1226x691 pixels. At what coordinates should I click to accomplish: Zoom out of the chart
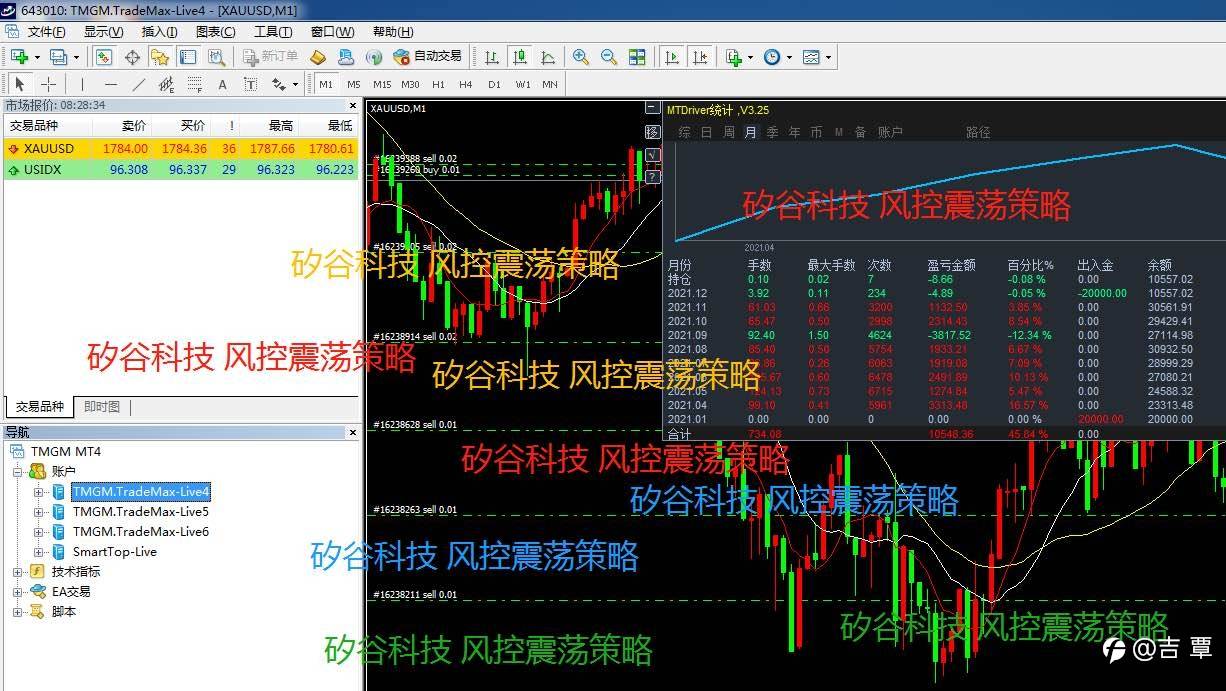[608, 57]
